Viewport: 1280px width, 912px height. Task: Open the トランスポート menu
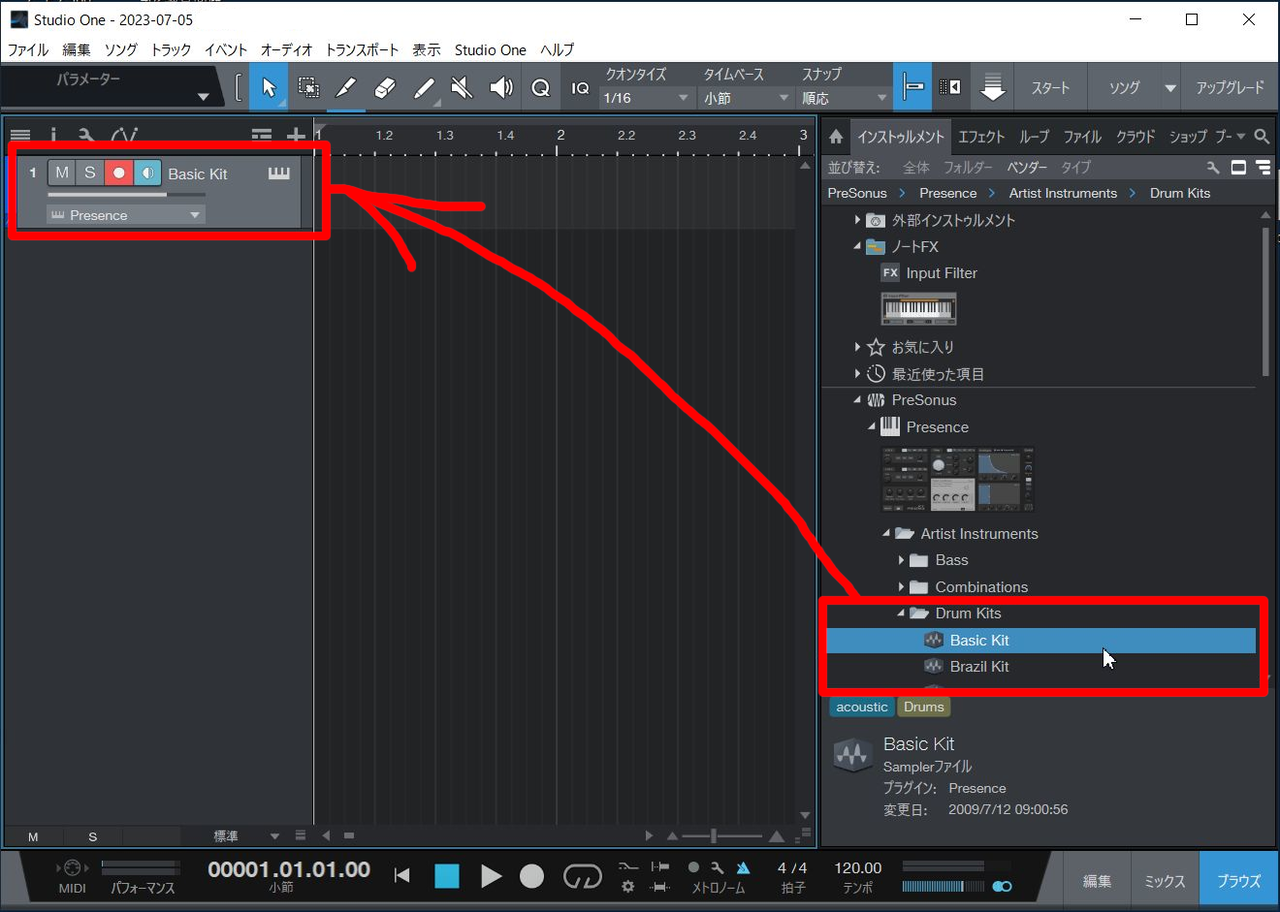coord(362,50)
